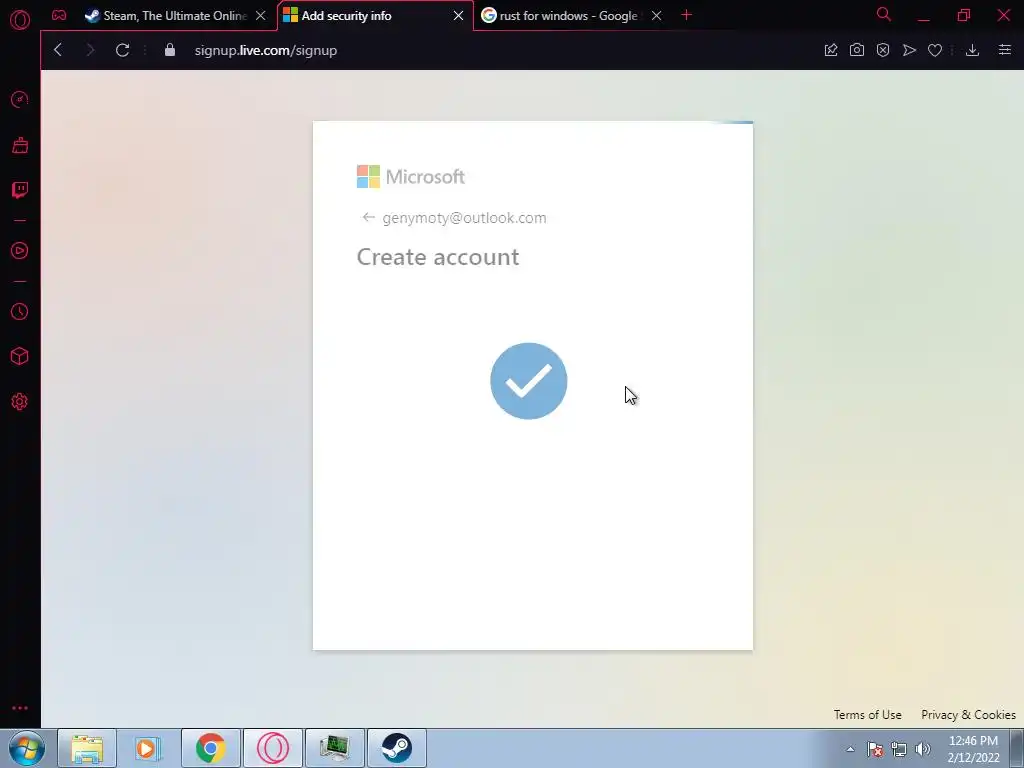Viewport: 1024px width, 768px height.
Task: Open GX Control speedometer in sidebar
Action: (x=20, y=99)
